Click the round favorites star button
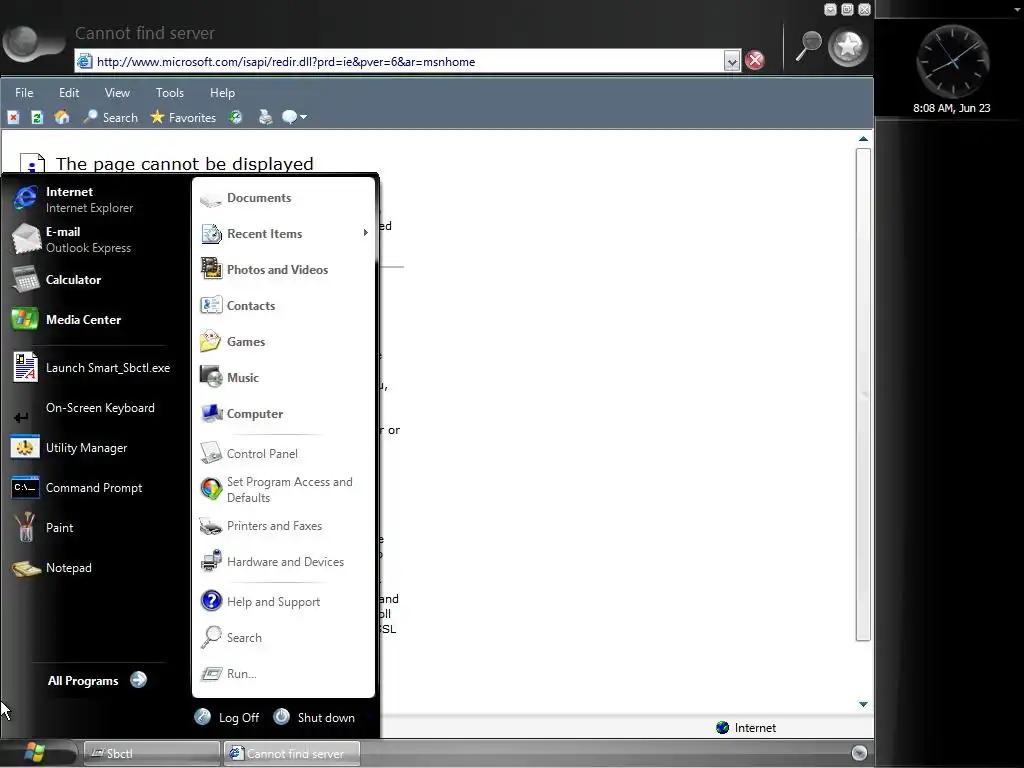This screenshot has width=1024, height=768. point(848,47)
